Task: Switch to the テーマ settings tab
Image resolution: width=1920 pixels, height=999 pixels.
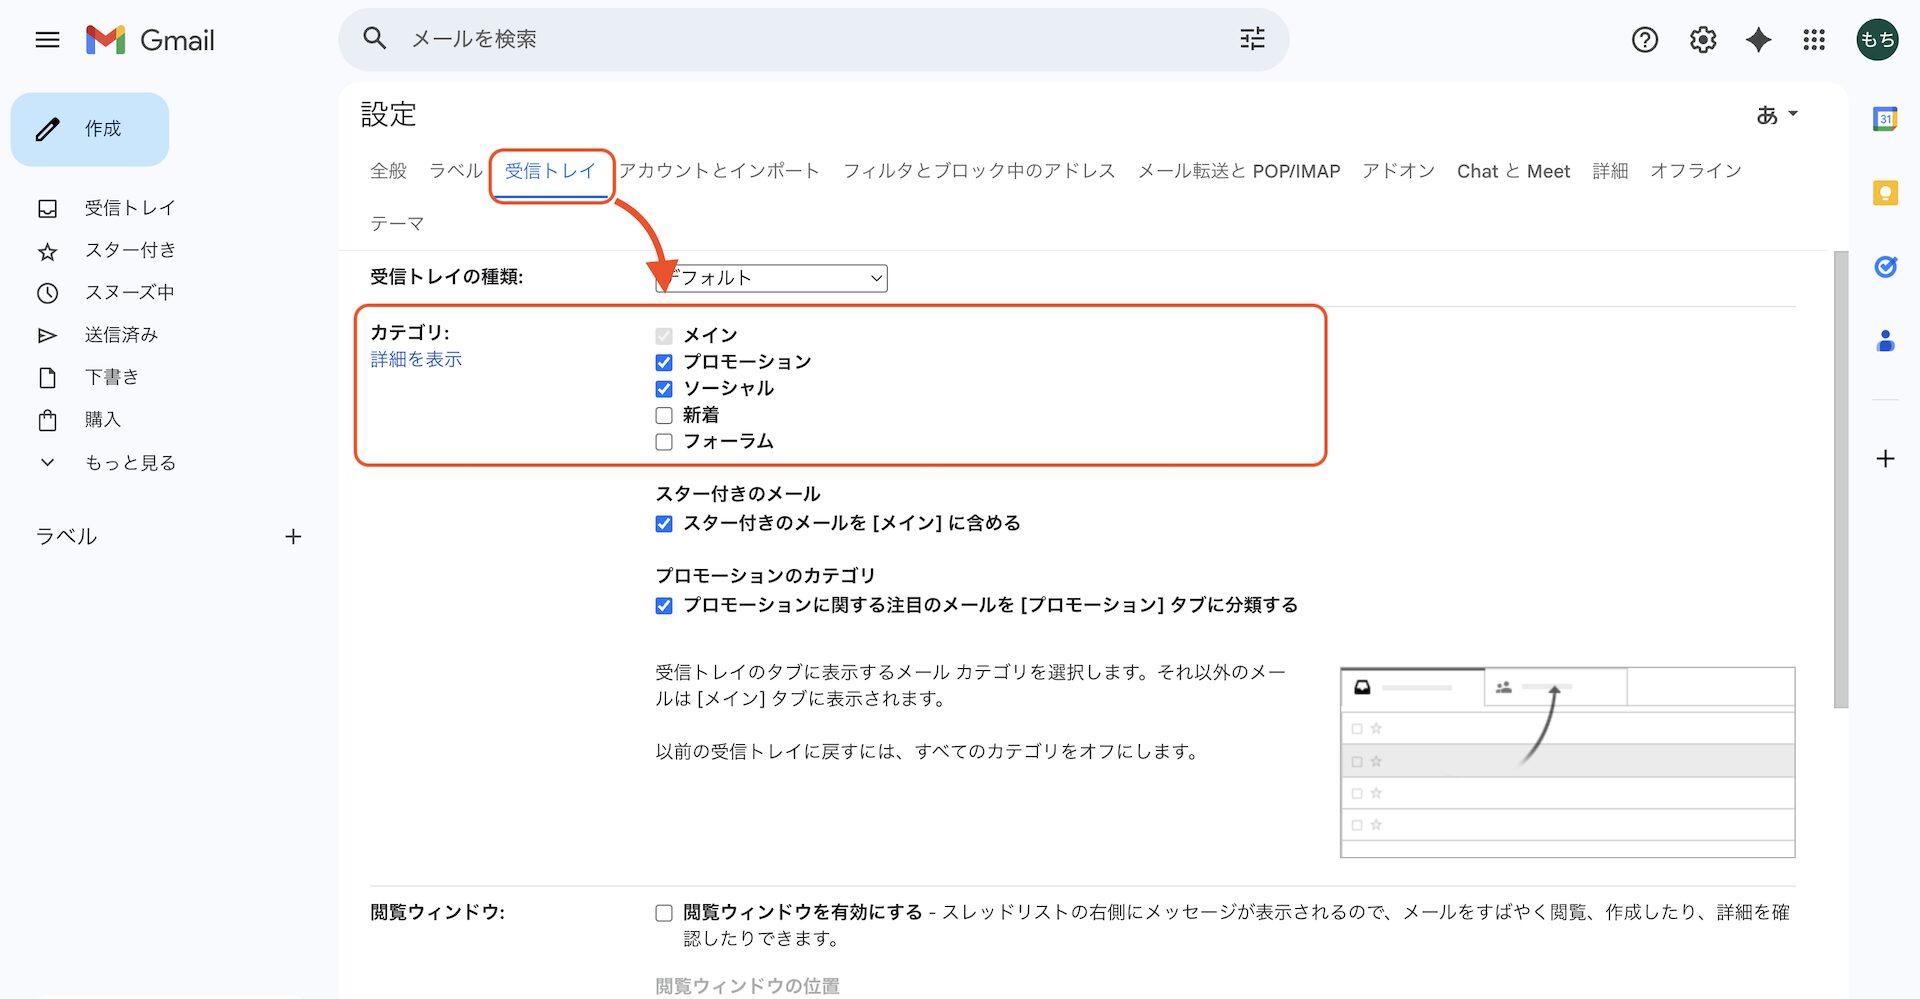Action: pyautogui.click(x=397, y=224)
